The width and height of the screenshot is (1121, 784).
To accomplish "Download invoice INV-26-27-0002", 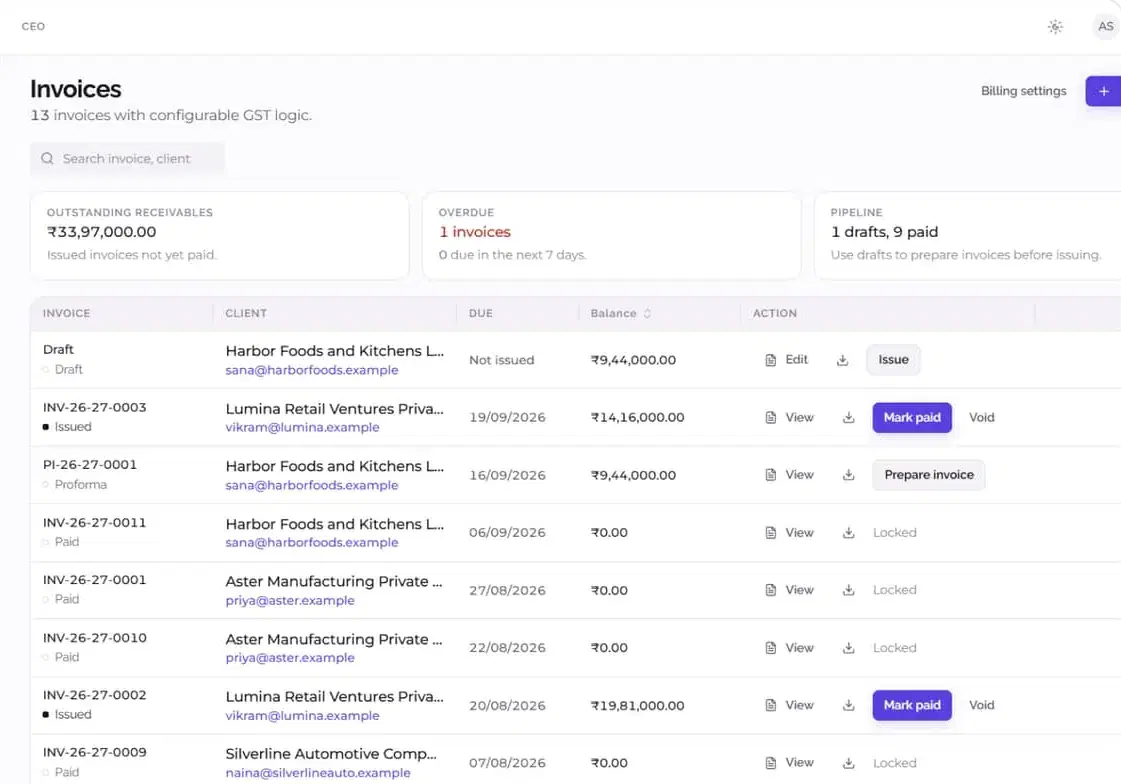I will tap(849, 705).
